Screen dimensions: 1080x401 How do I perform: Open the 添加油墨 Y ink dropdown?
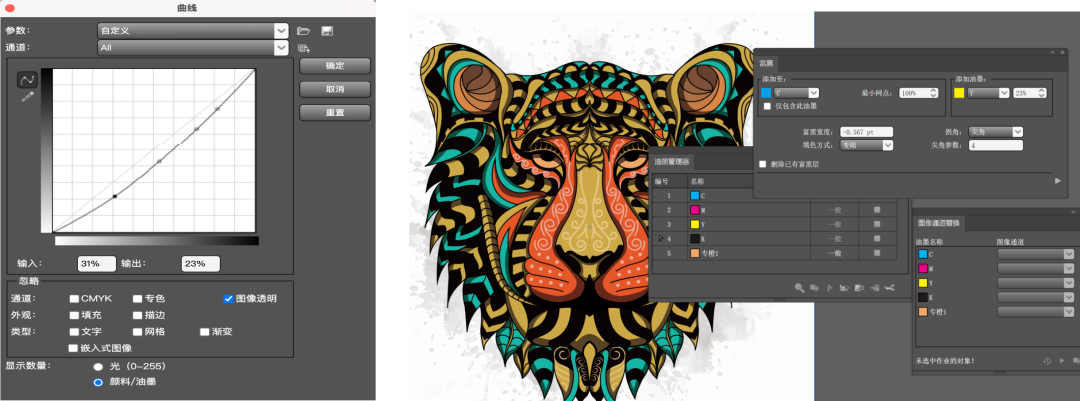[x=988, y=92]
